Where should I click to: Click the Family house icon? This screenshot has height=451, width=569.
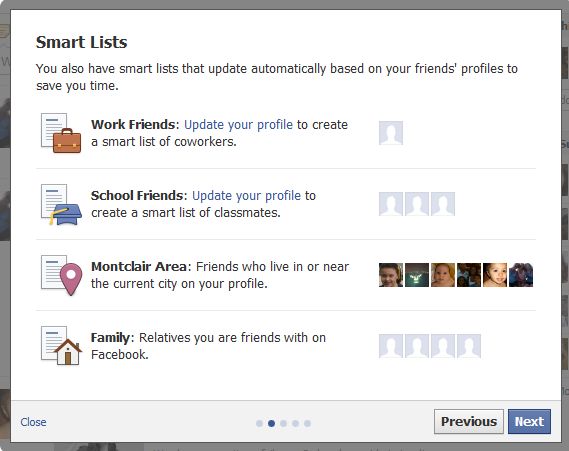tap(61, 347)
